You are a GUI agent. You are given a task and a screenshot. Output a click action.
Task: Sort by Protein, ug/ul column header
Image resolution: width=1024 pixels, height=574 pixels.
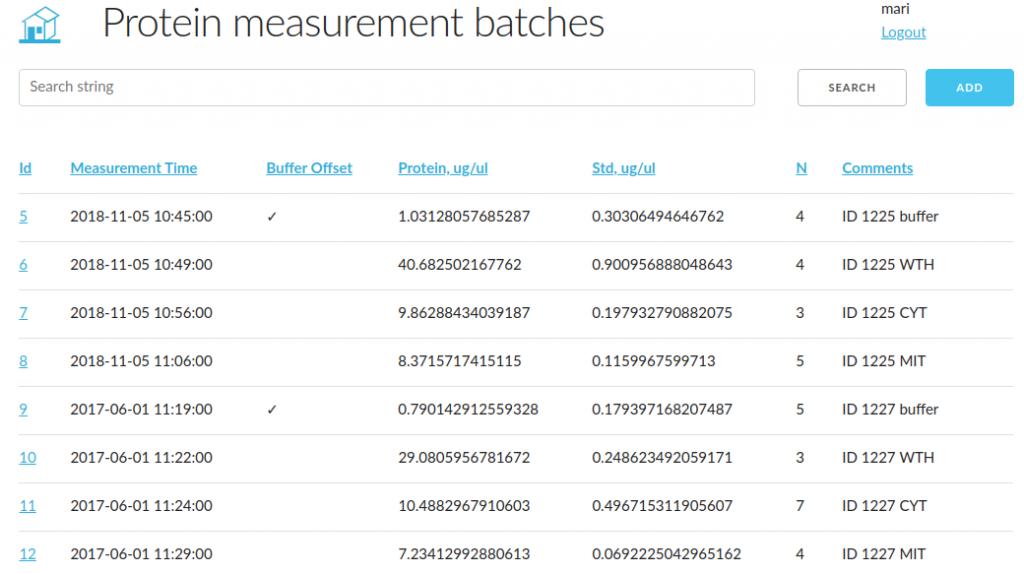click(x=443, y=168)
